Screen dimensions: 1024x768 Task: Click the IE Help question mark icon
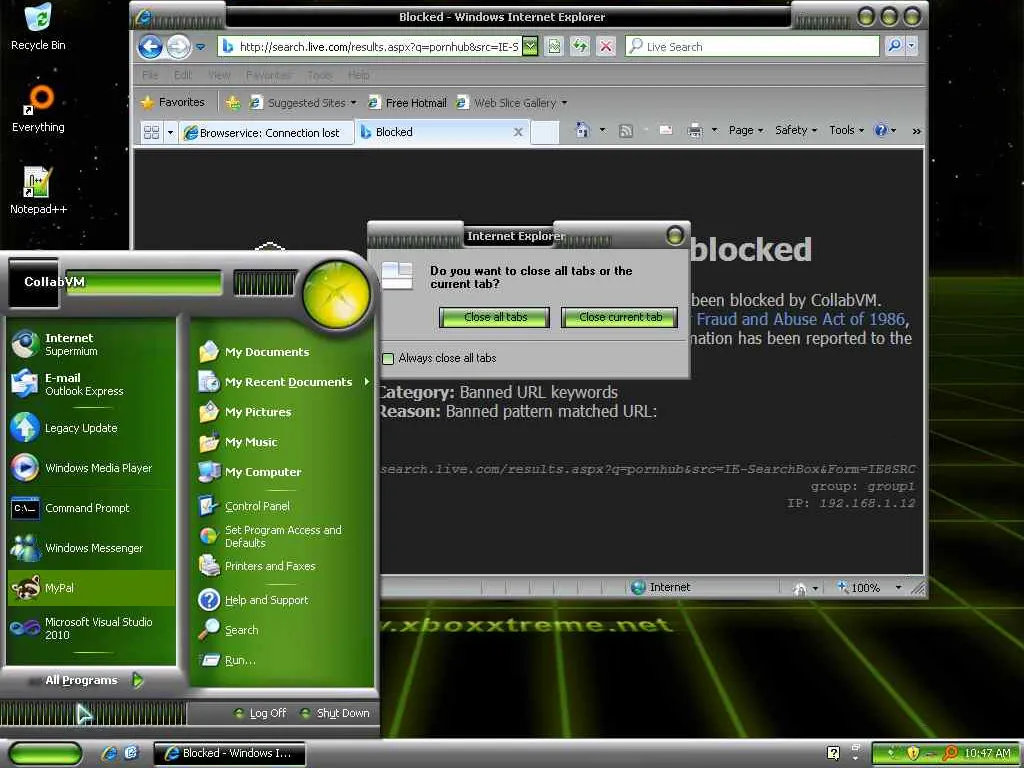[881, 131]
